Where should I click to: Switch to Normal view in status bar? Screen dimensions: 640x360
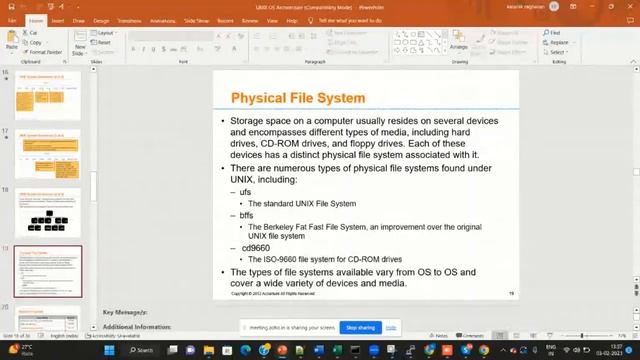click(500, 336)
